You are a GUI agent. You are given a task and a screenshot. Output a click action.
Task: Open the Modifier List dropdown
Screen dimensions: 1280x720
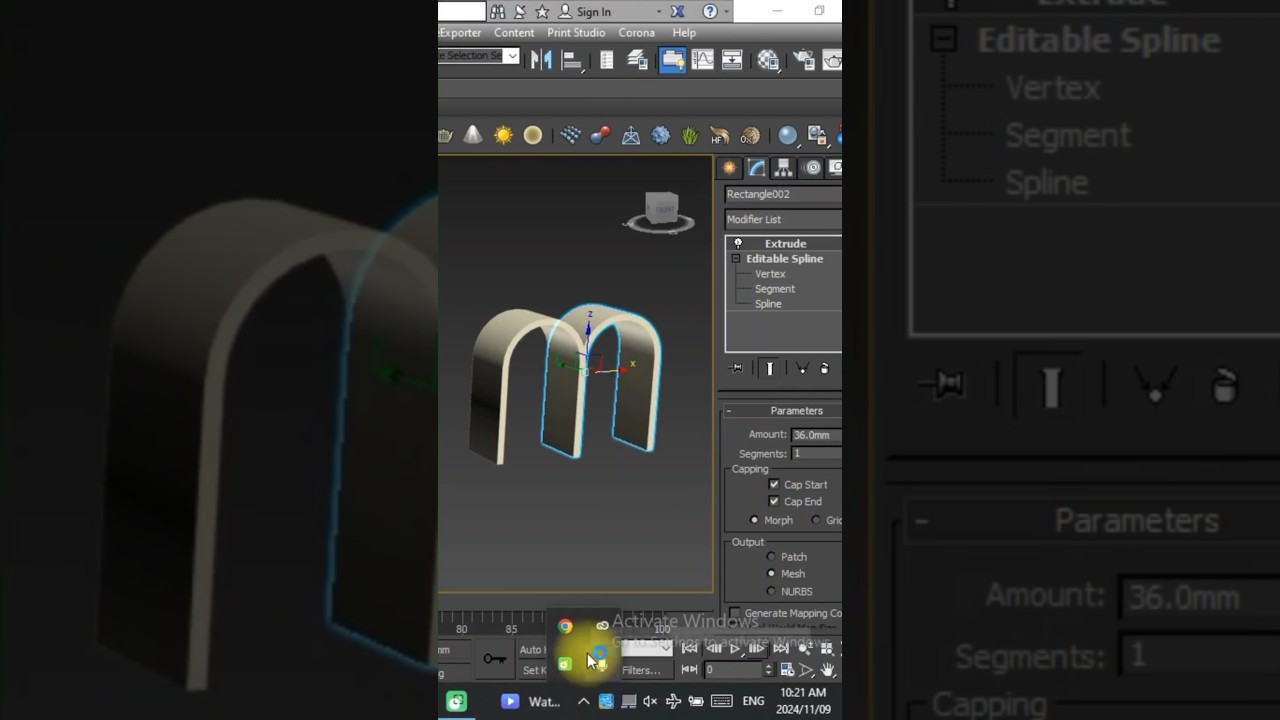point(783,219)
